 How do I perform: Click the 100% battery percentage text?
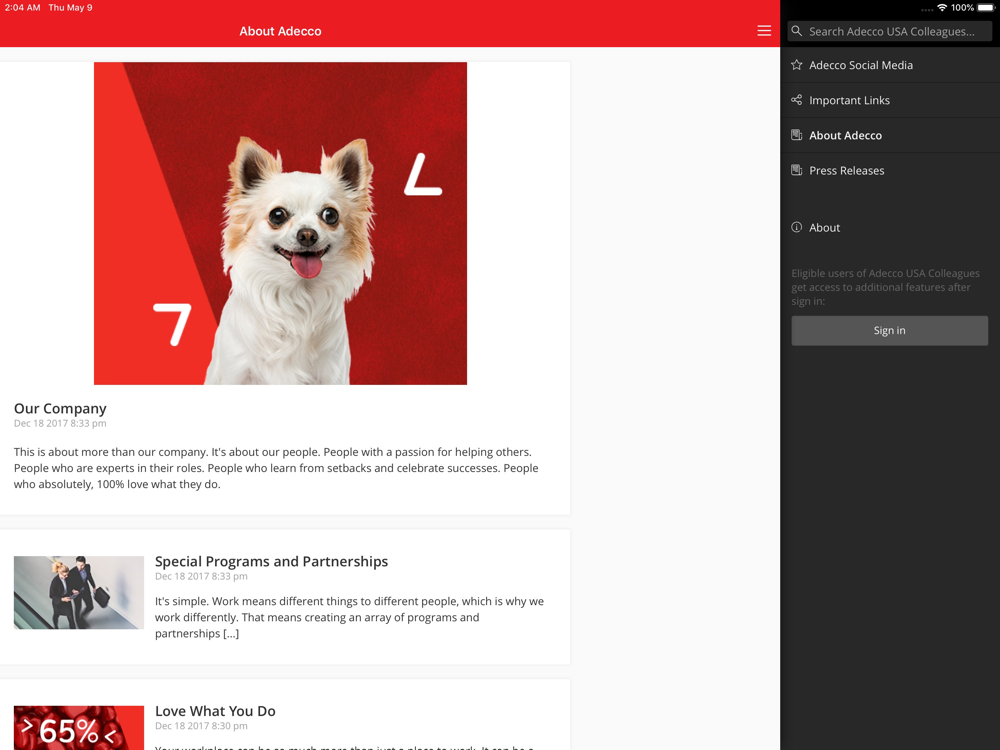tap(962, 8)
